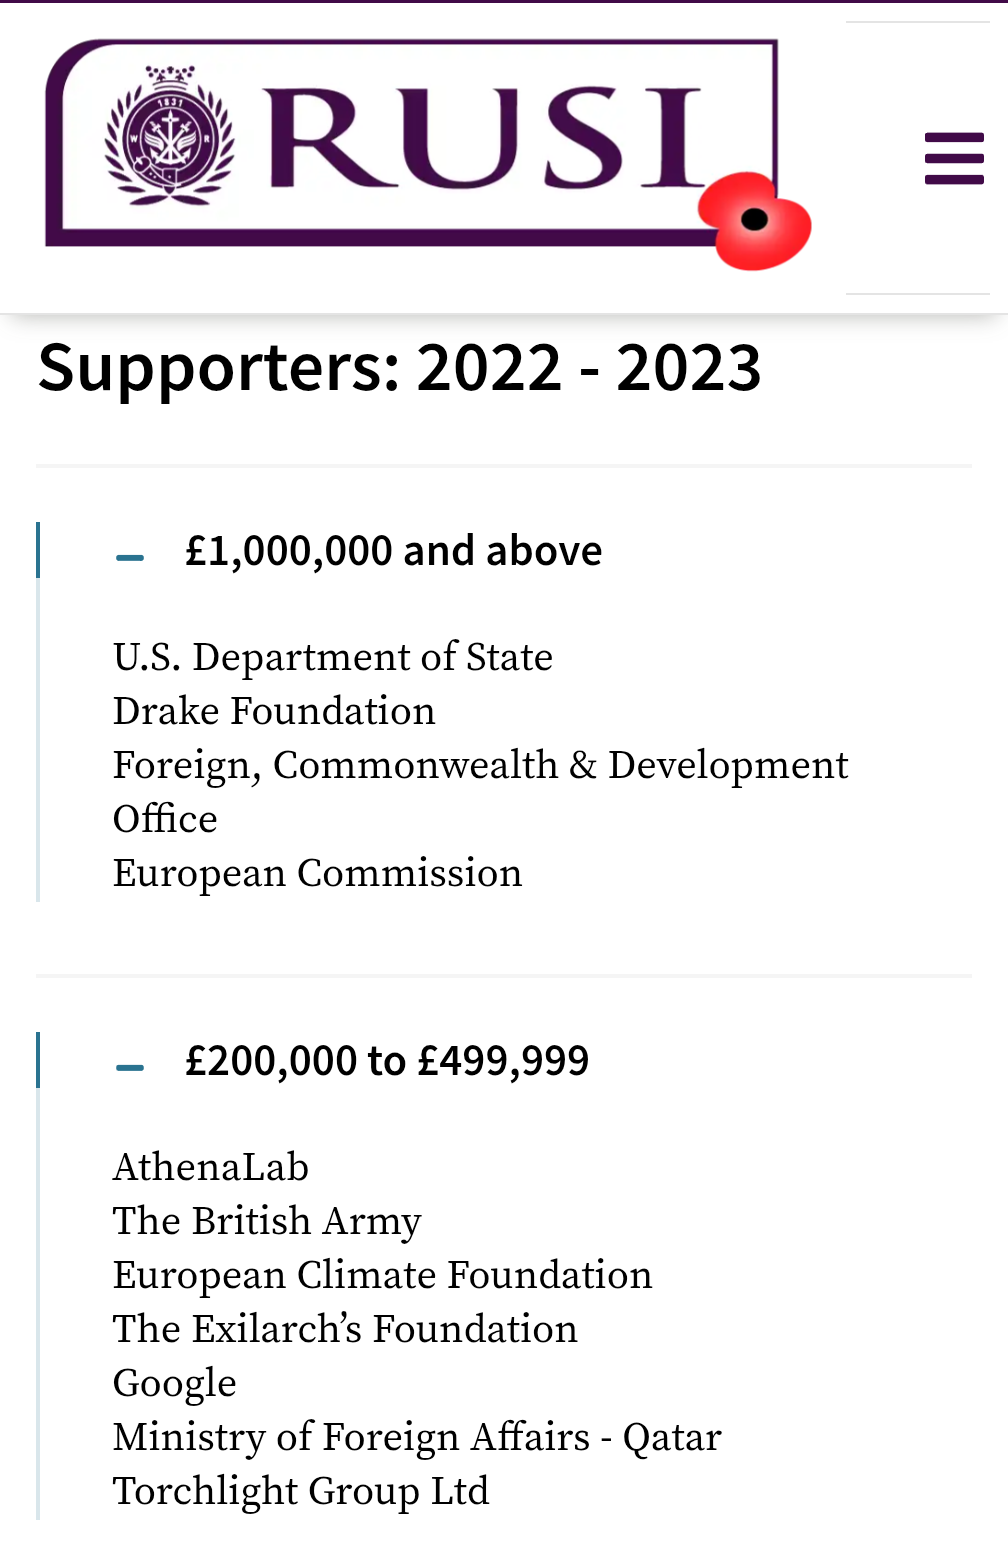
Task: Click European Climate Foundation entry
Action: [x=382, y=1275]
